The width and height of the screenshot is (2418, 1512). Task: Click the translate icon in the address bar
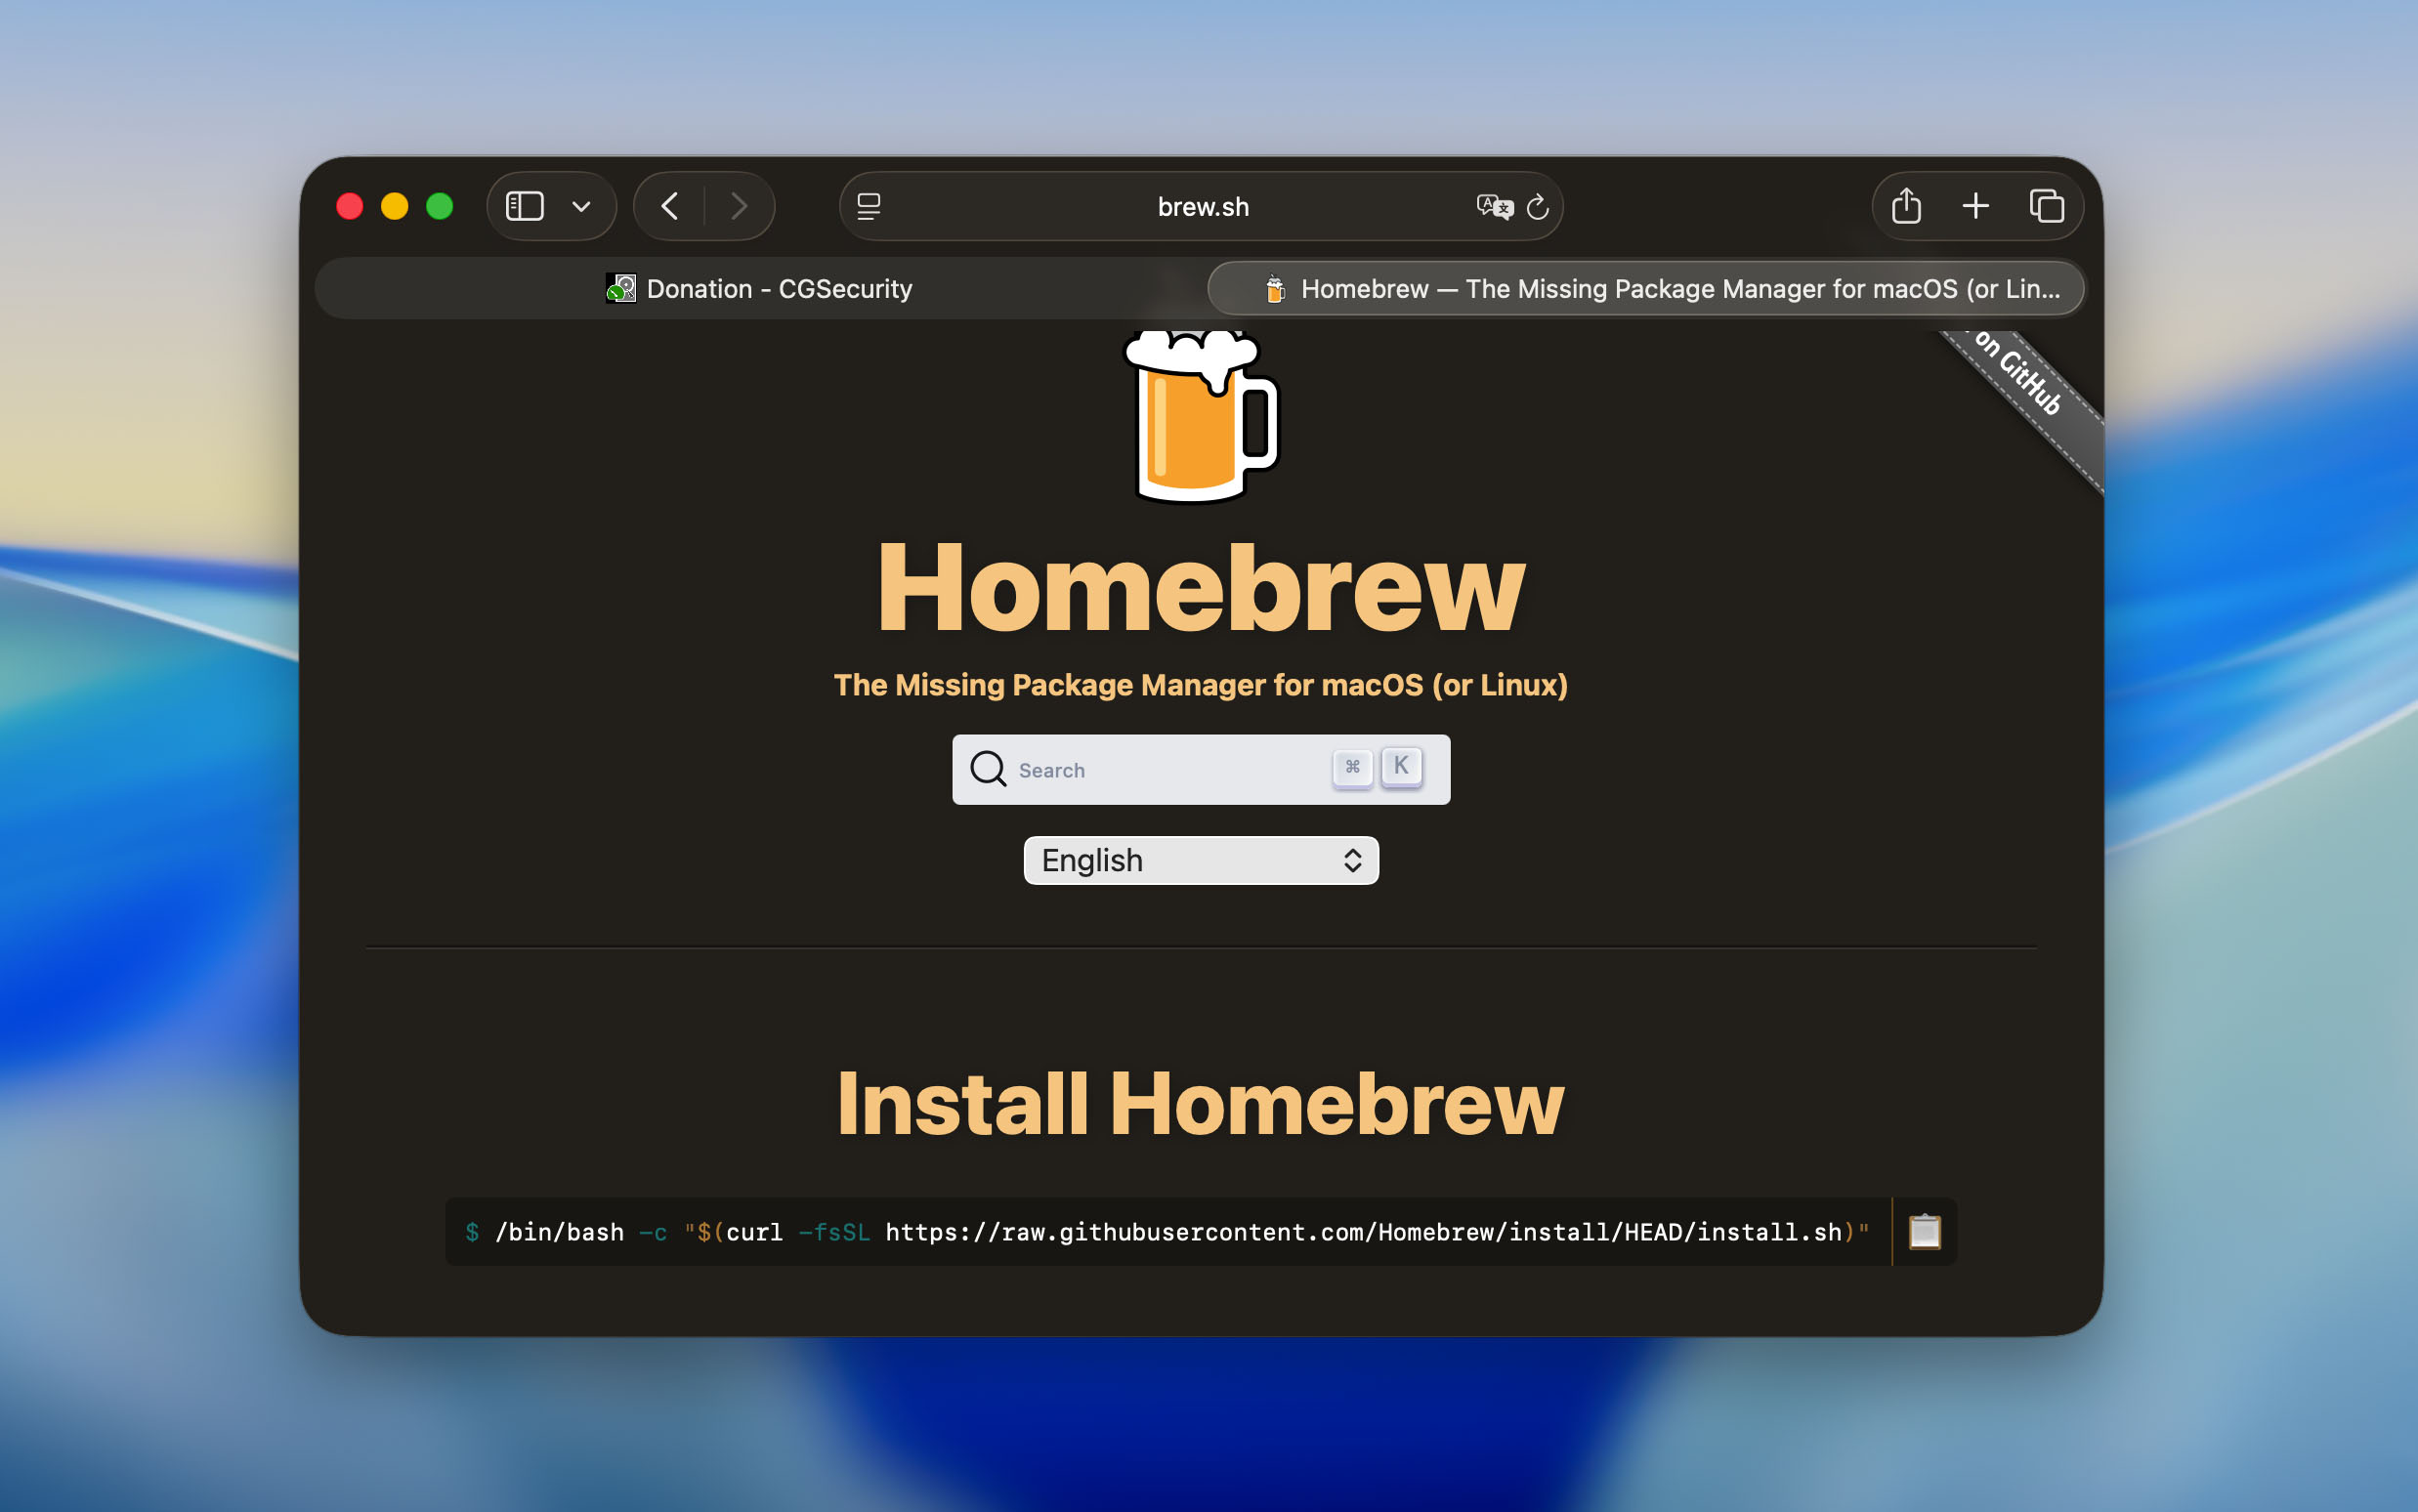click(x=1494, y=206)
